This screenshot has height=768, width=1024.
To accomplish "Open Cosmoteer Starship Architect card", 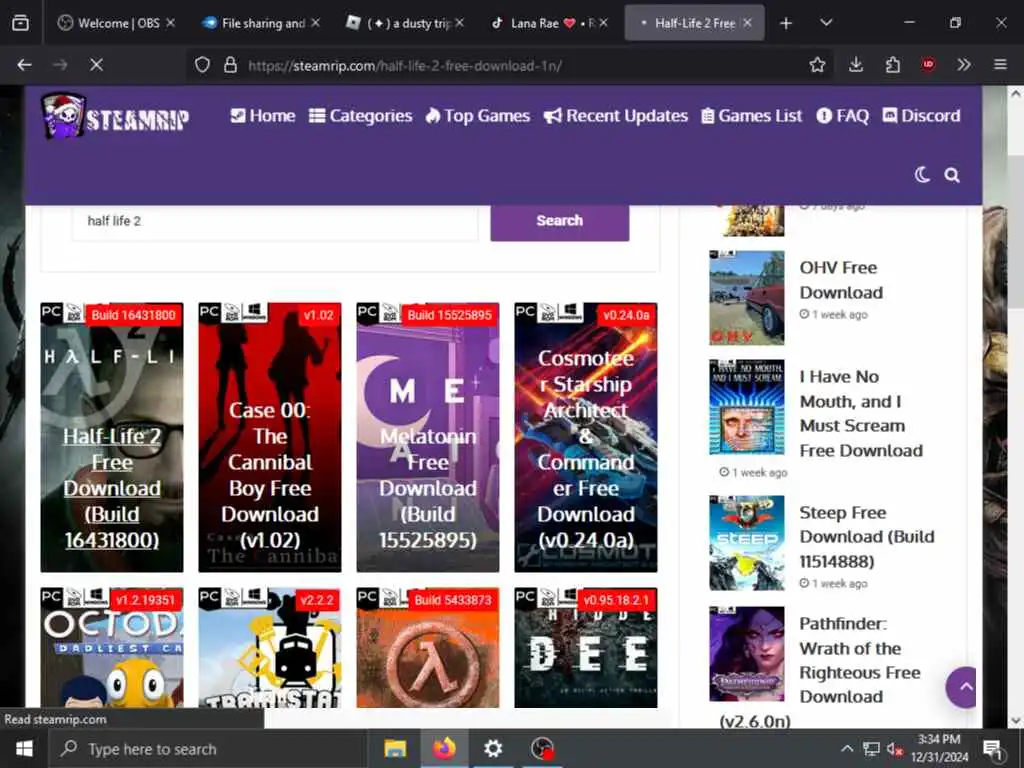I will [586, 438].
